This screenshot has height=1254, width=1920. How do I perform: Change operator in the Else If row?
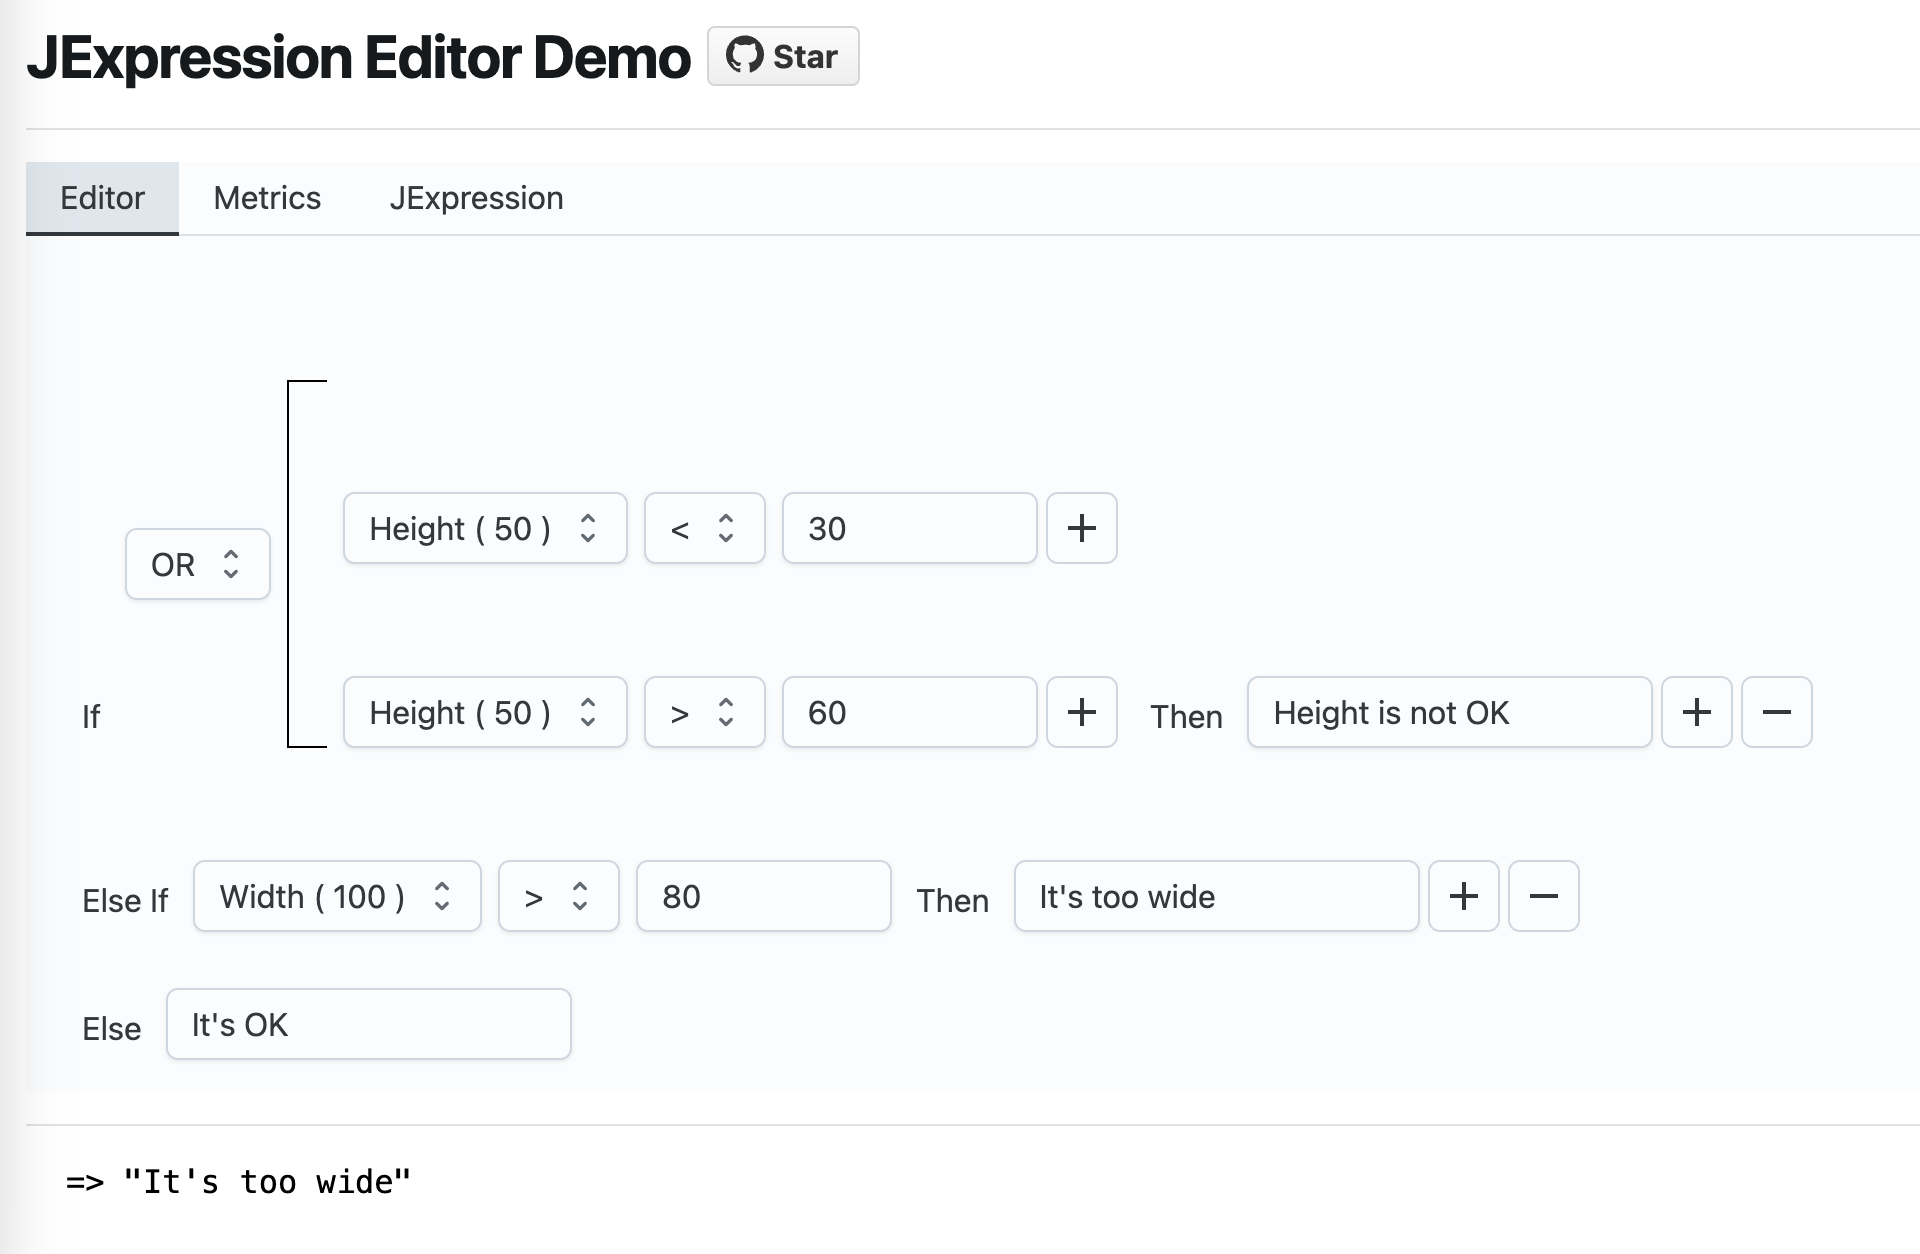tap(558, 896)
